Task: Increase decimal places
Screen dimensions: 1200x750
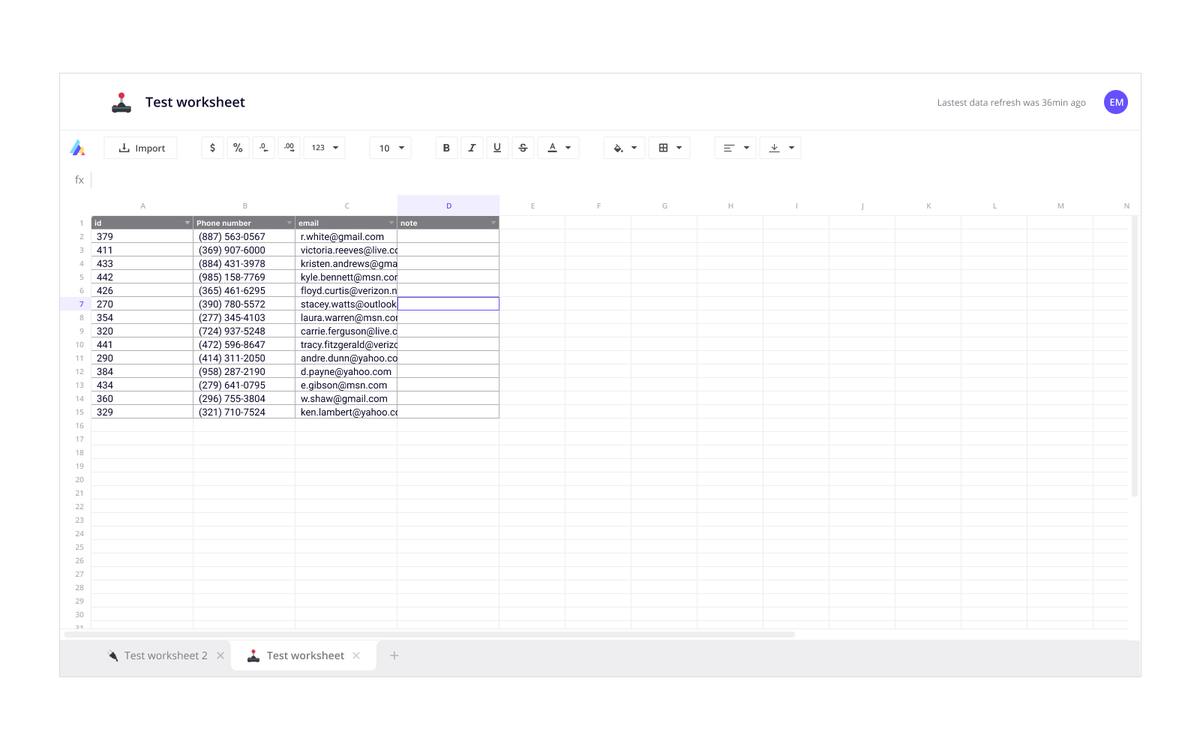Action: [288, 147]
